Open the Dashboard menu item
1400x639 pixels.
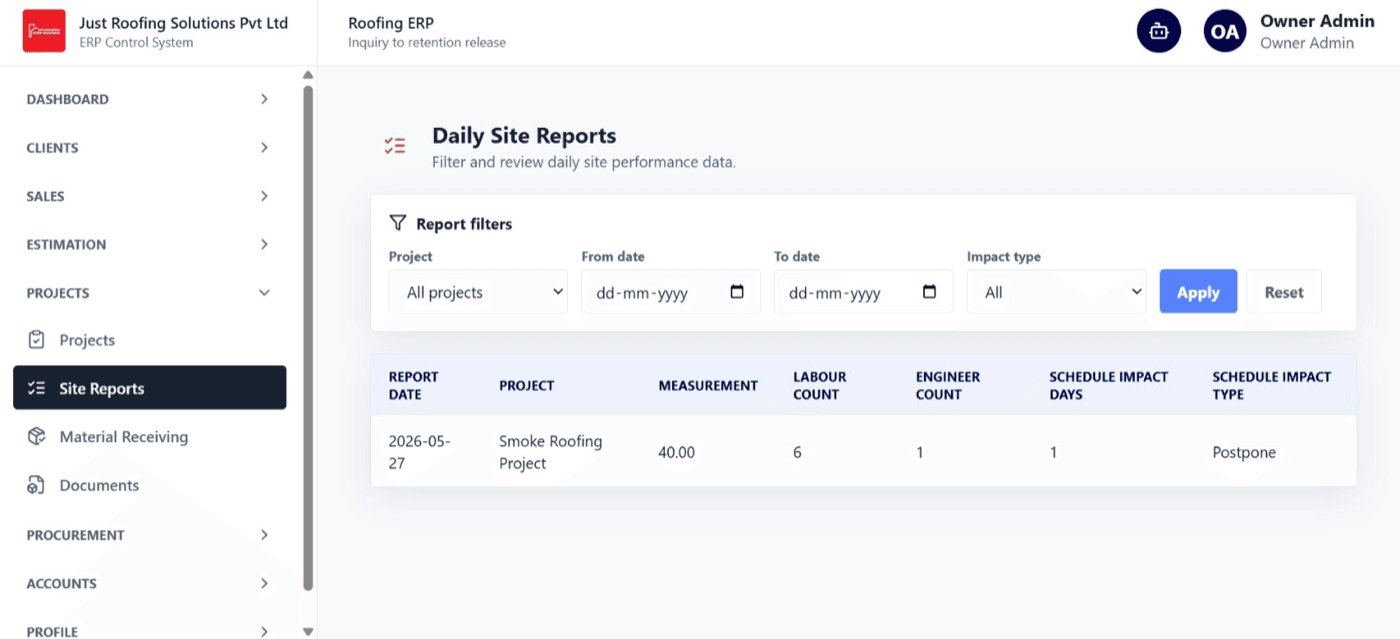coord(149,99)
